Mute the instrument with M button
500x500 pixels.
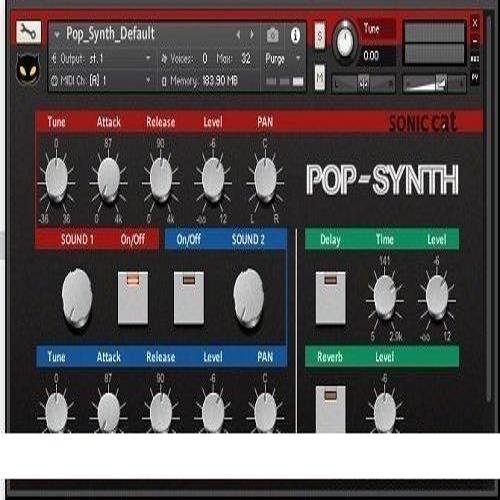tap(320, 77)
